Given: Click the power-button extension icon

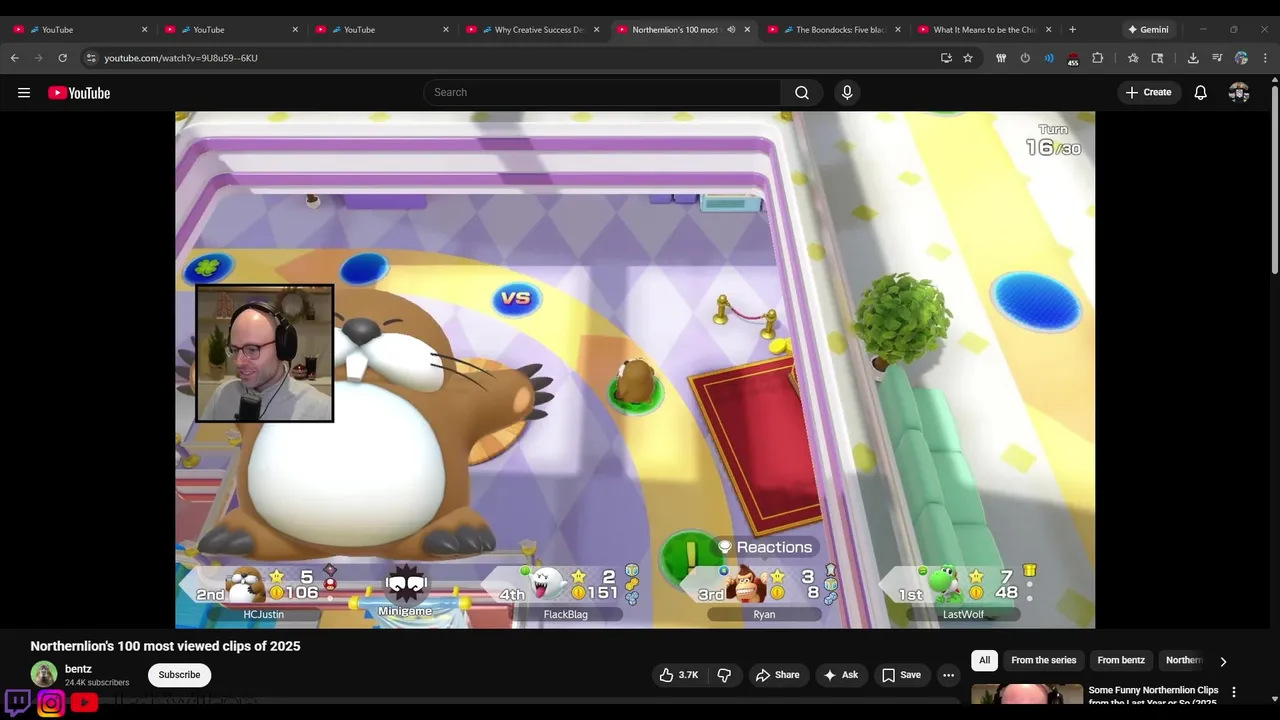Looking at the screenshot, I should pyautogui.click(x=1025, y=58).
